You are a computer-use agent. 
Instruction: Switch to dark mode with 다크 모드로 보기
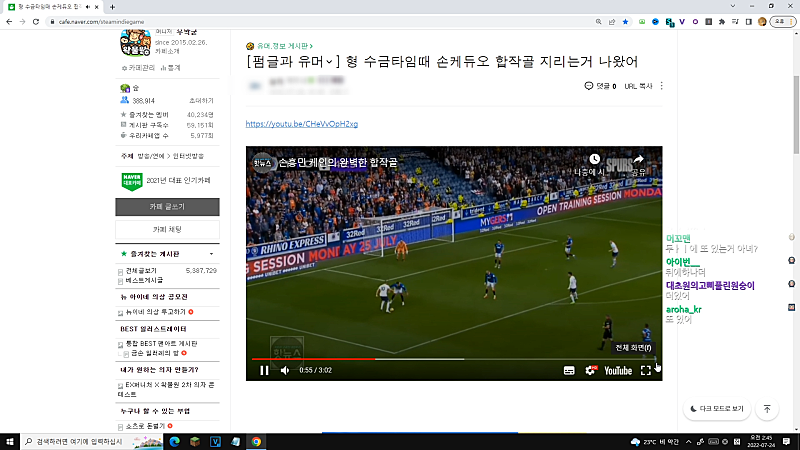(717, 409)
